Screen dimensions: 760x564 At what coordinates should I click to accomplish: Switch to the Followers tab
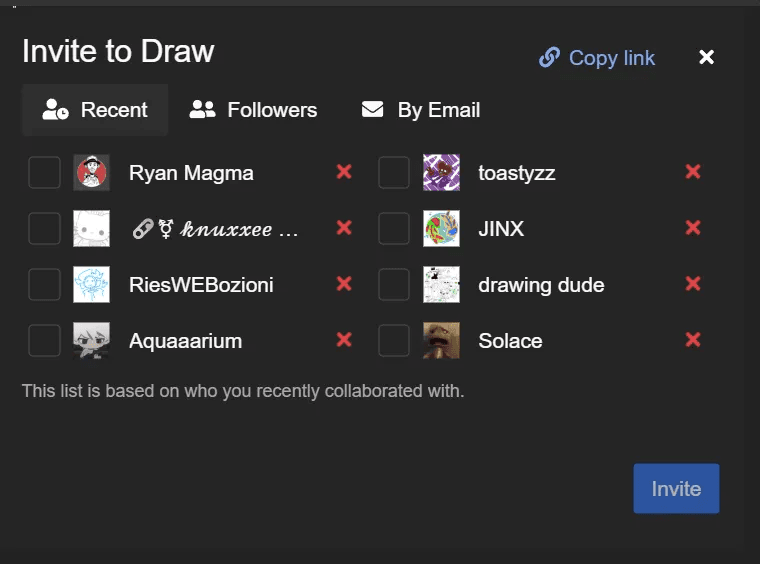click(x=254, y=110)
